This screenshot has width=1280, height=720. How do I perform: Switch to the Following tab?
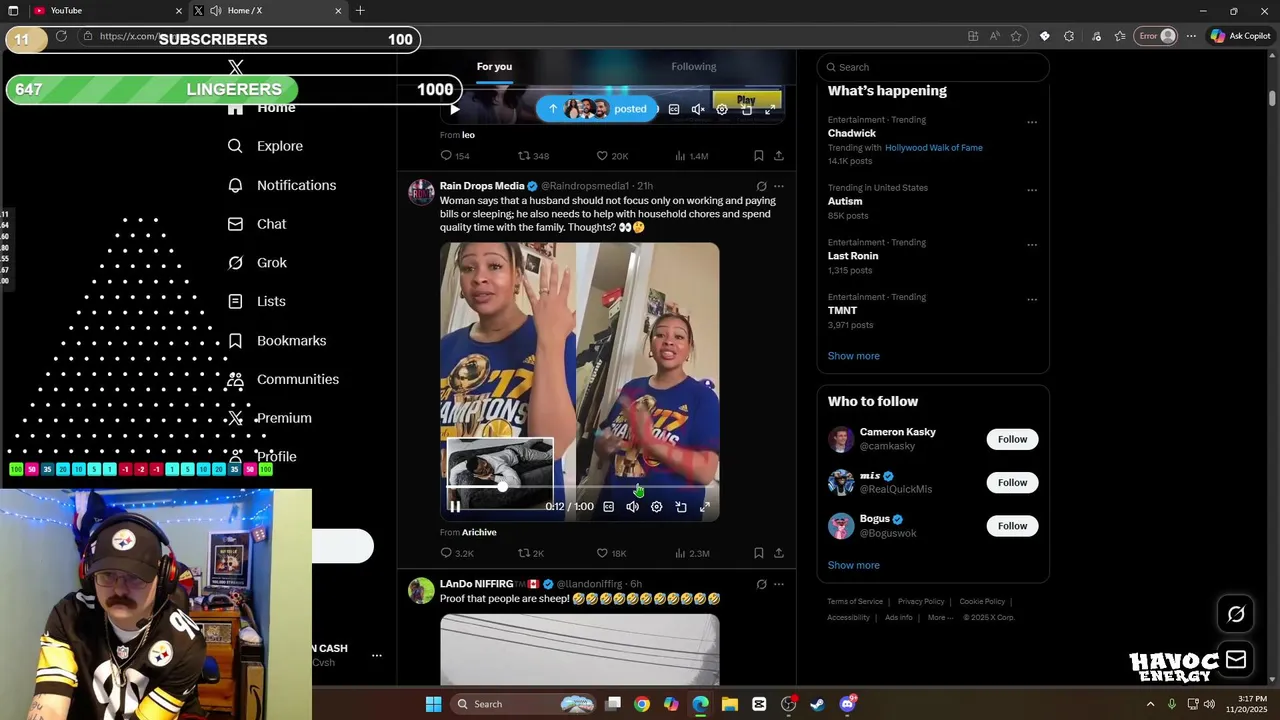[x=693, y=67]
